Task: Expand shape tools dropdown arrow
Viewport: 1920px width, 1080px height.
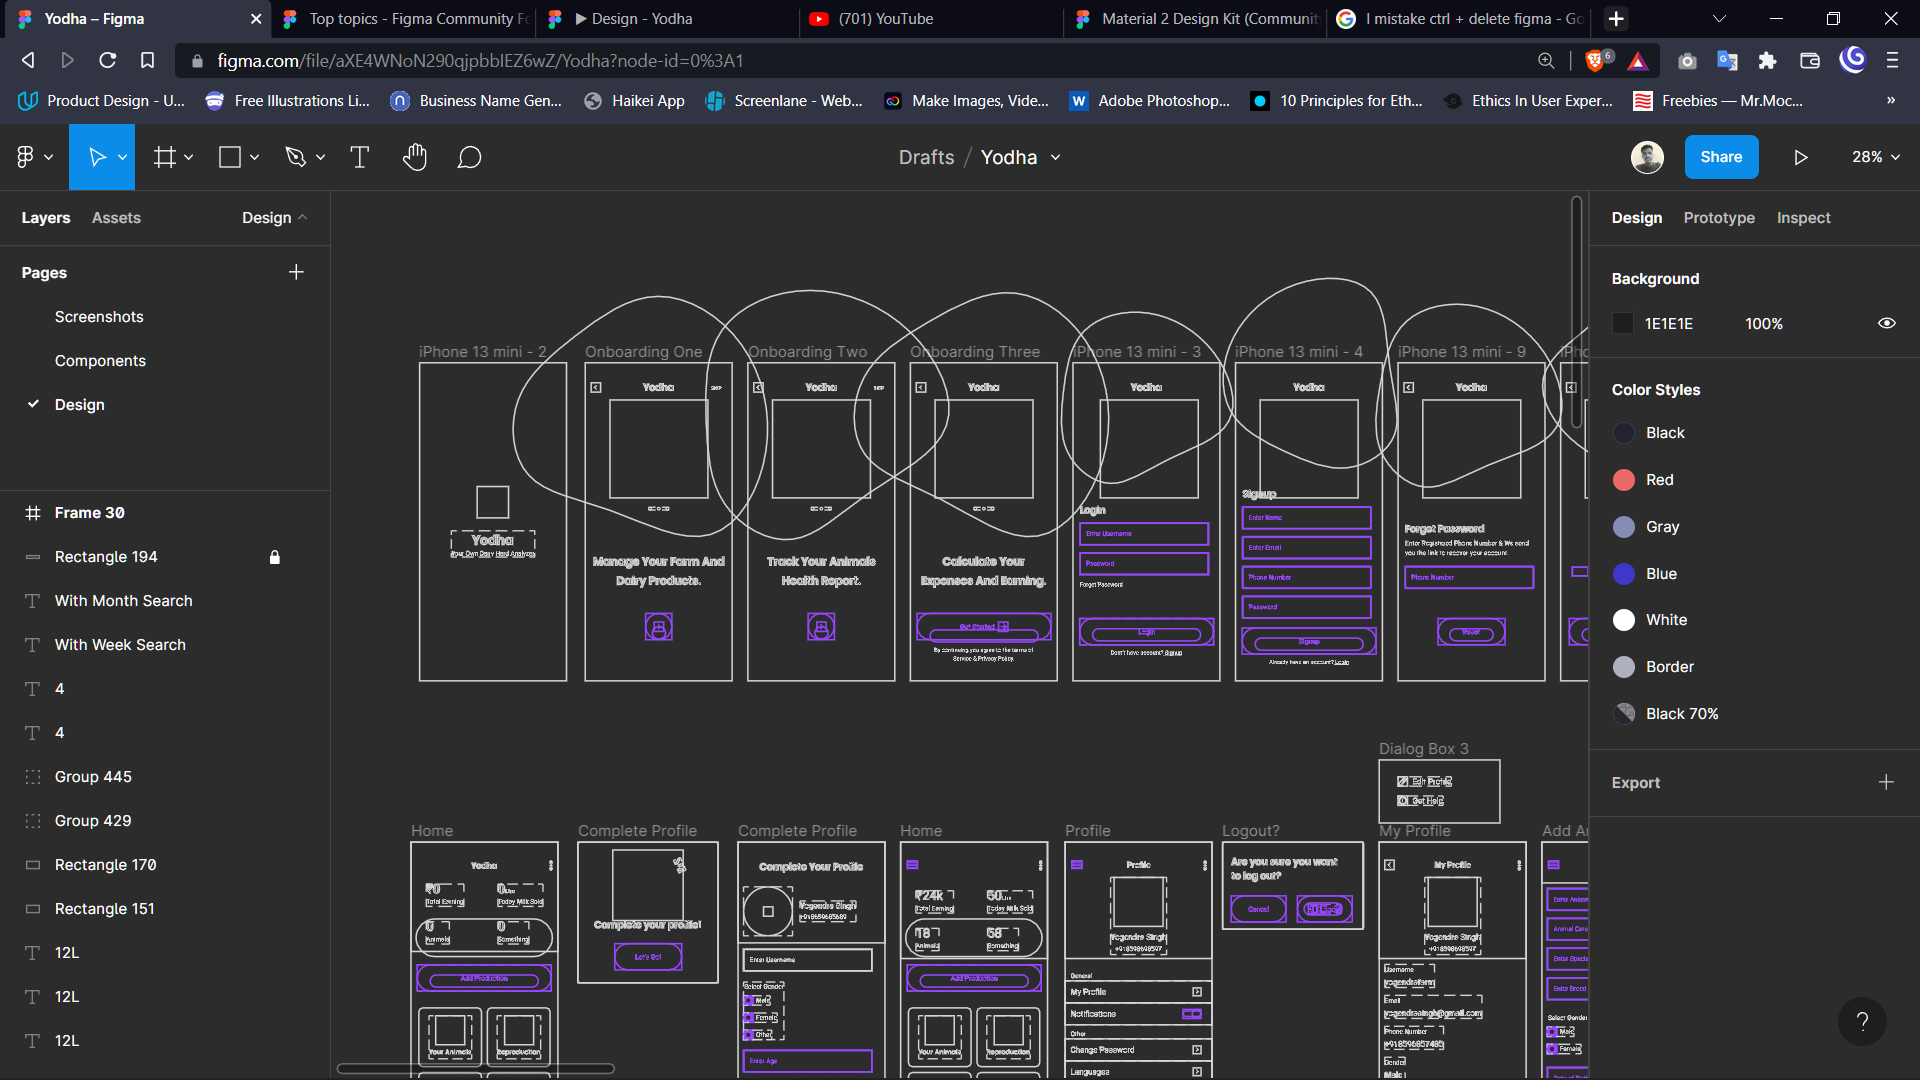Action: click(x=254, y=157)
